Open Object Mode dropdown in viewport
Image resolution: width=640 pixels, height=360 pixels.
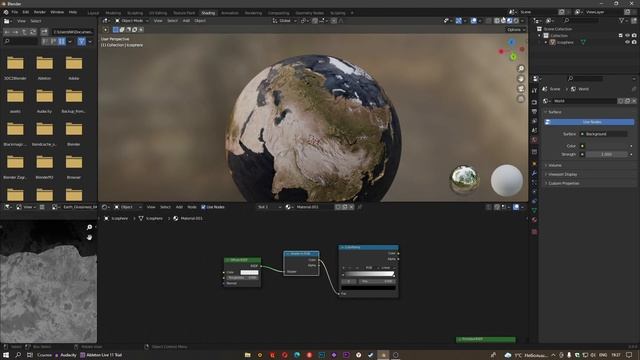[131, 20]
